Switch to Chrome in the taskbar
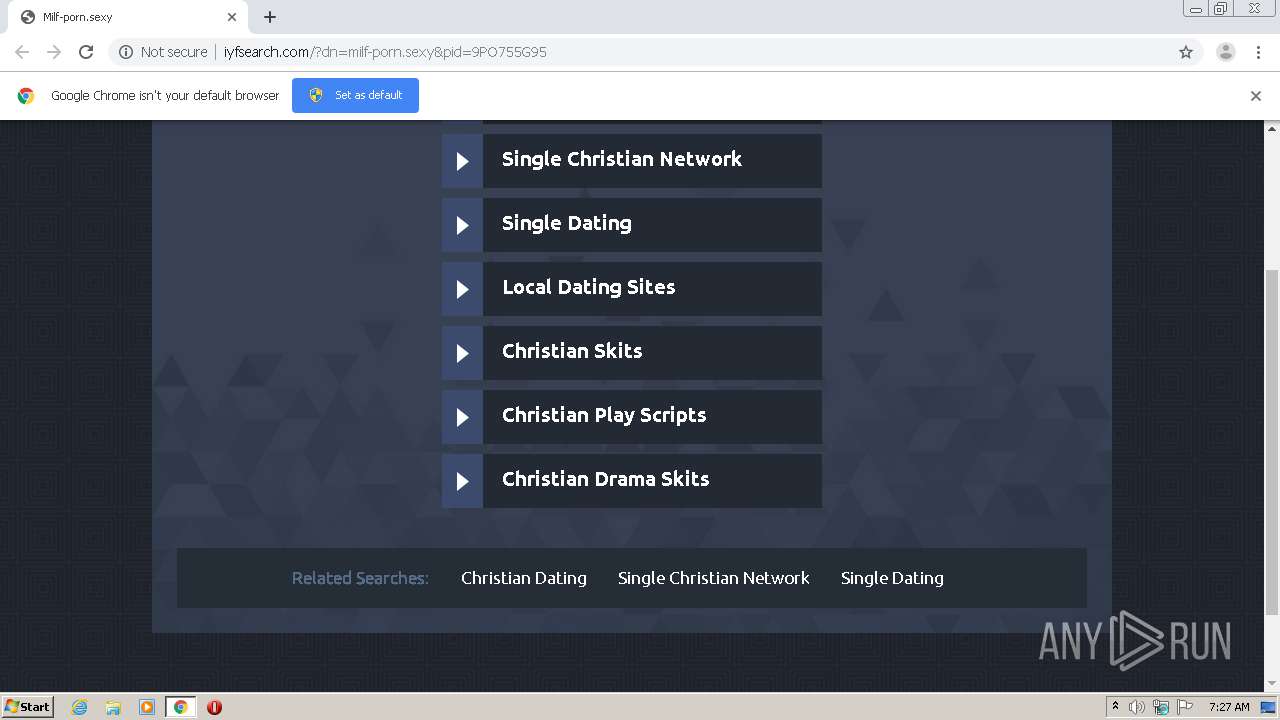 pyautogui.click(x=181, y=707)
